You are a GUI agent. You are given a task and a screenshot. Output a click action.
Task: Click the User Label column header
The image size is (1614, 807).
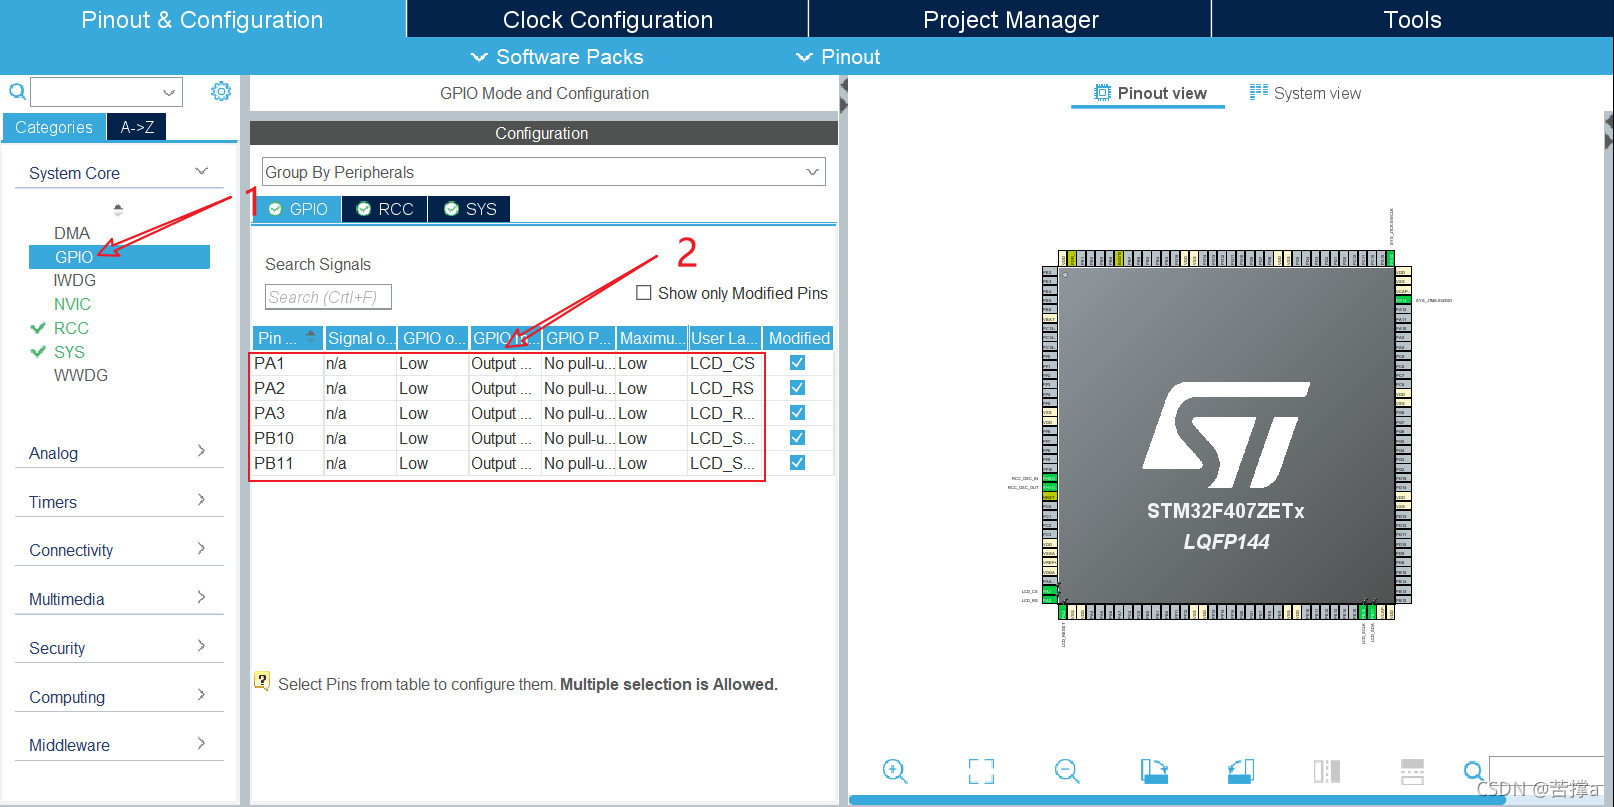coord(725,338)
